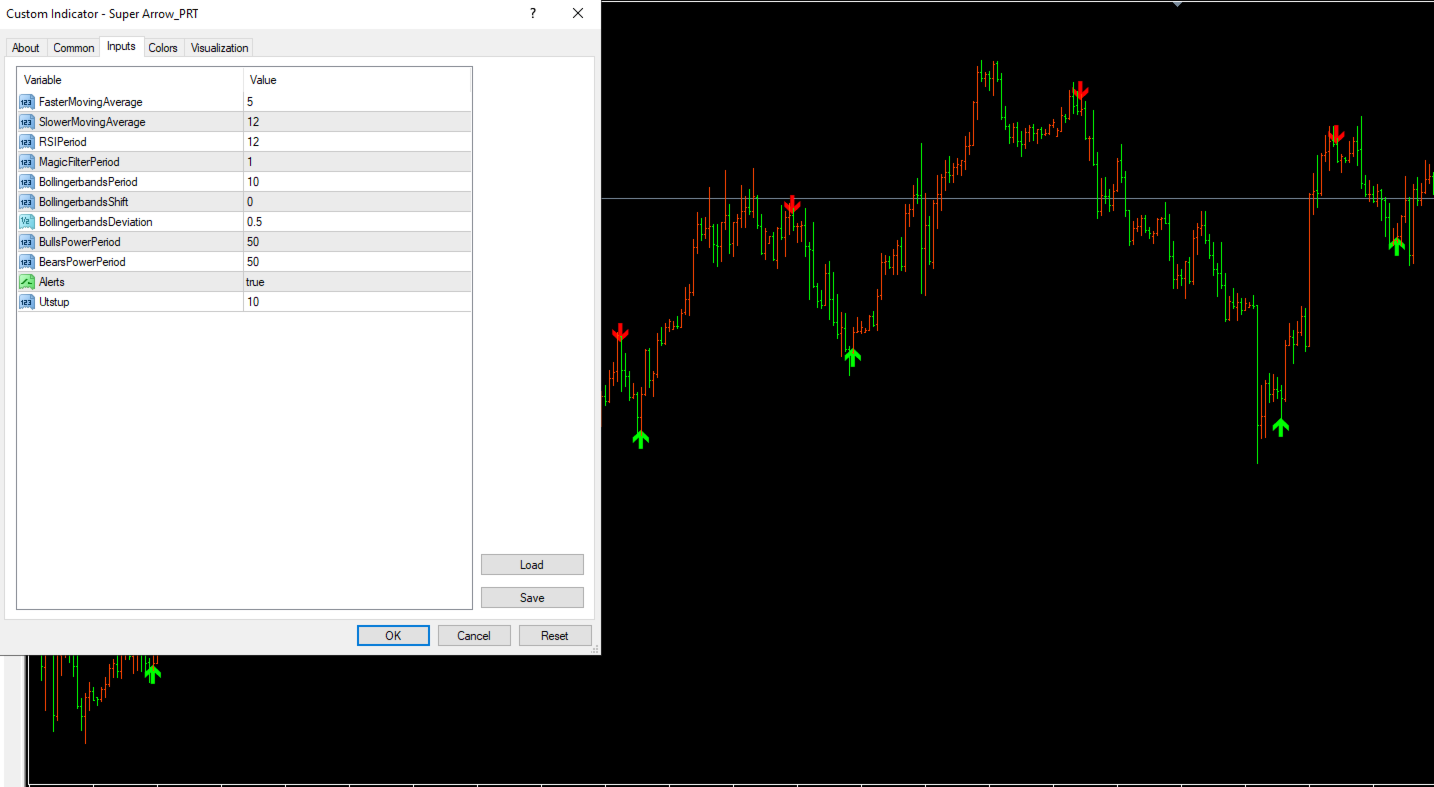Click the green chart icon beside Alerts
Image resolution: width=1434 pixels, height=787 pixels.
tap(26, 281)
